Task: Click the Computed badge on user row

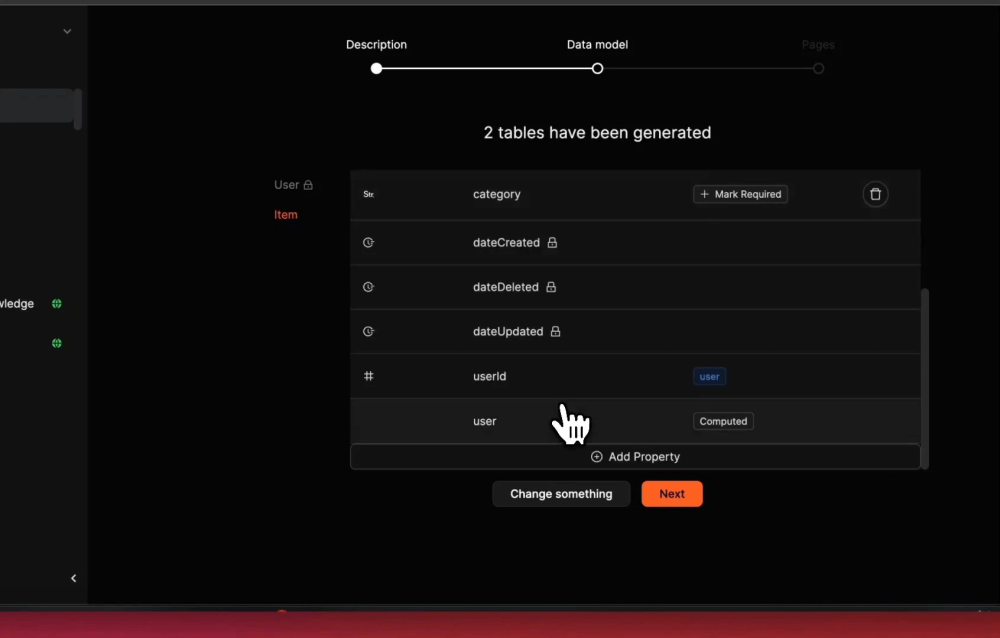Action: coord(723,421)
